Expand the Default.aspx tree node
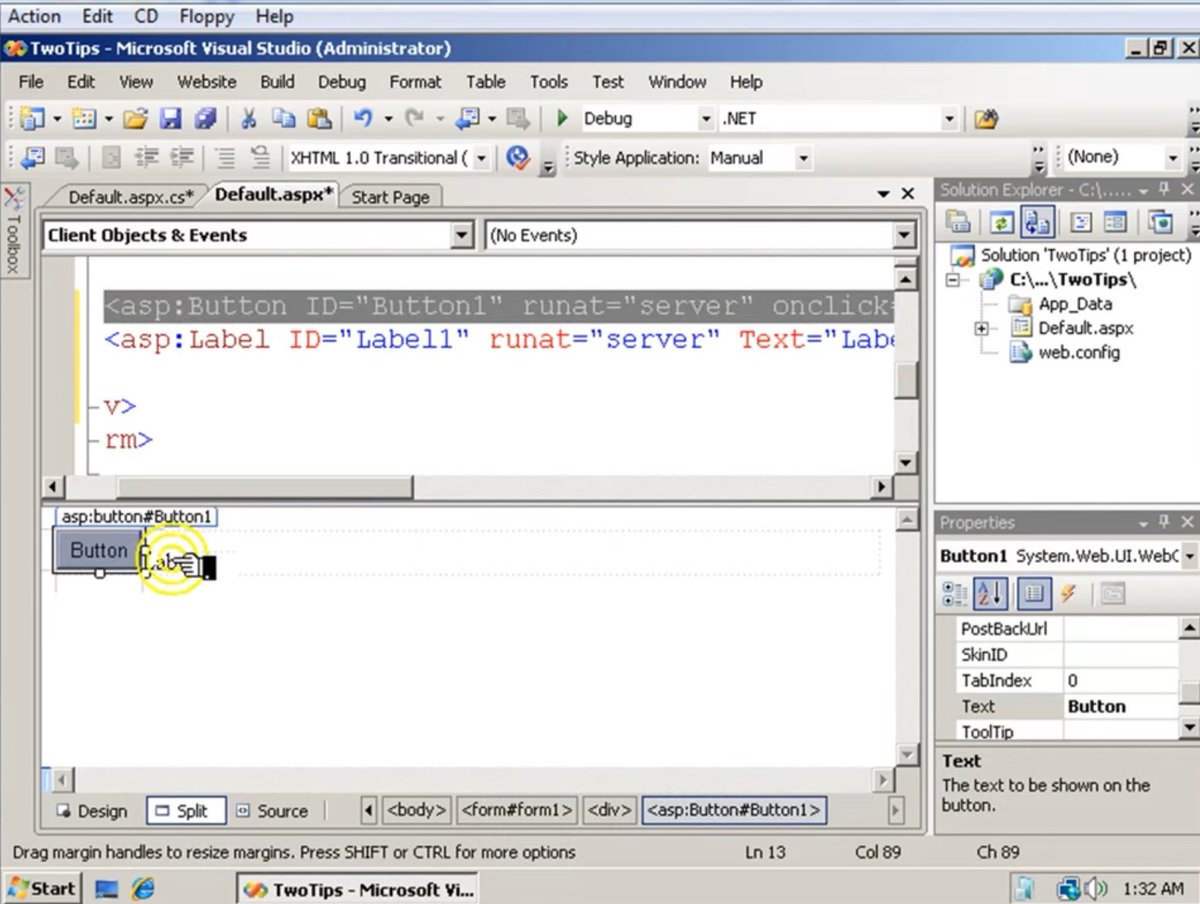1200x904 pixels. (982, 329)
